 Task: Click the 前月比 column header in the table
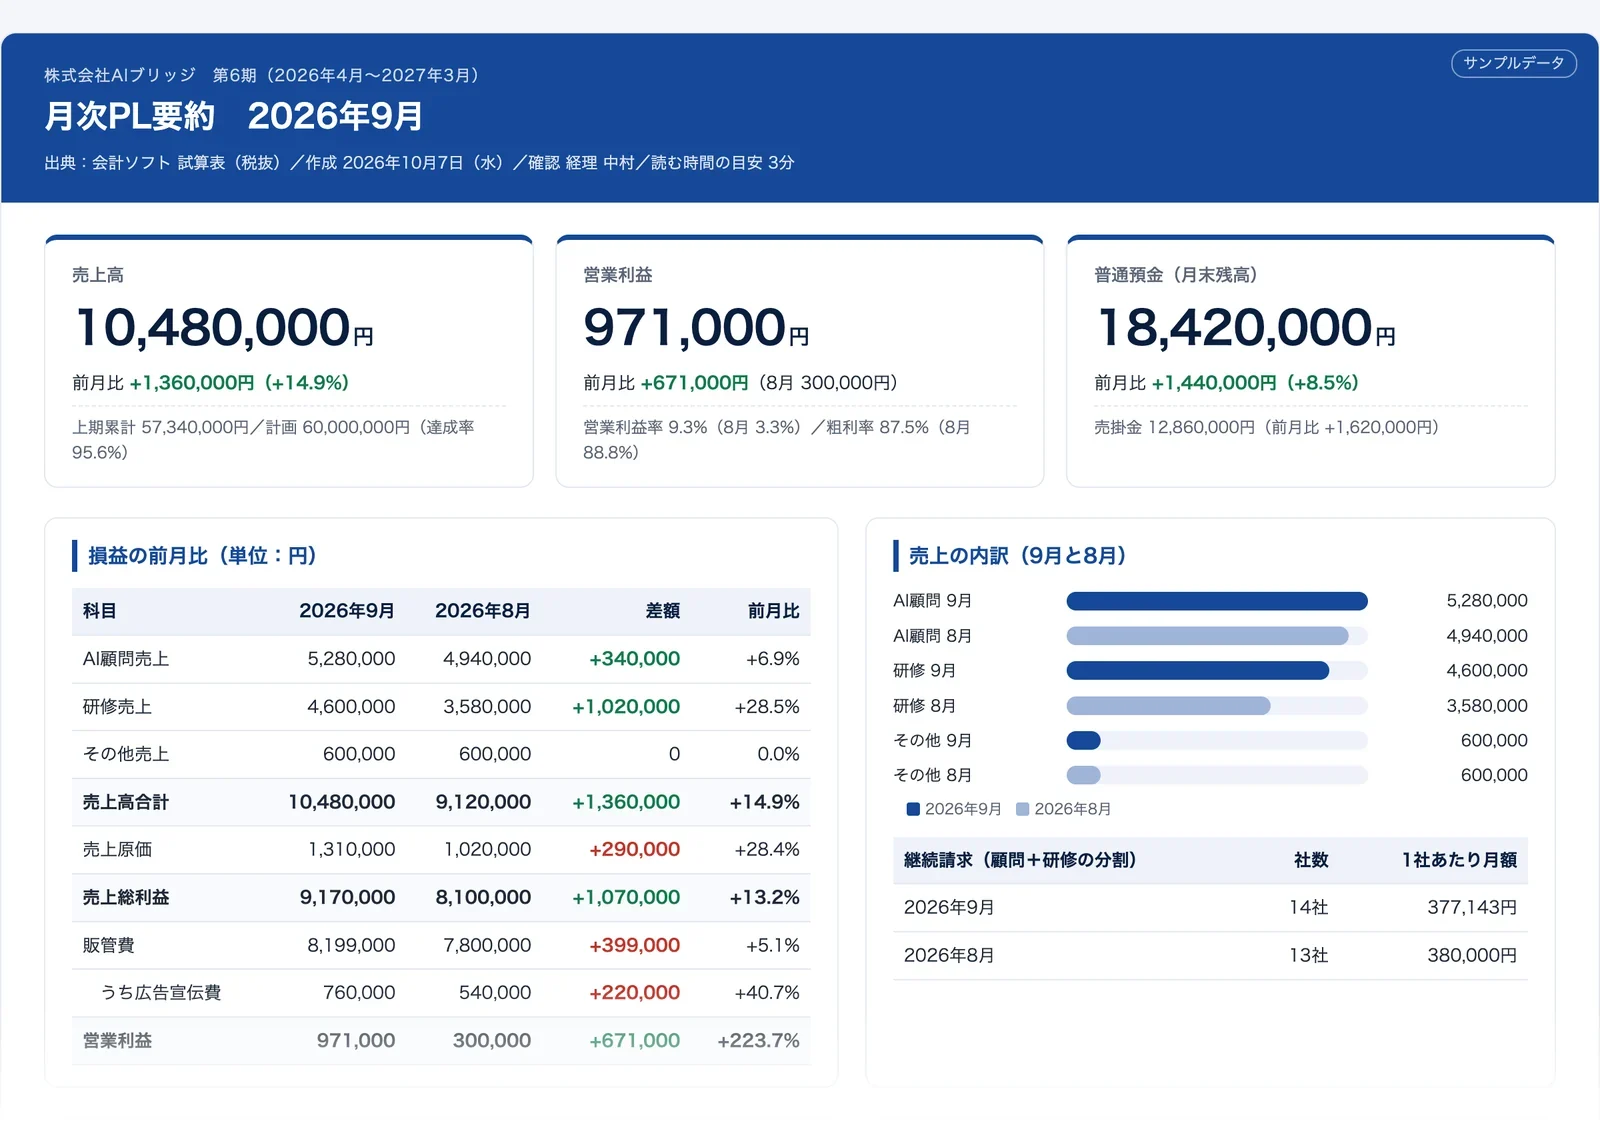(x=774, y=611)
